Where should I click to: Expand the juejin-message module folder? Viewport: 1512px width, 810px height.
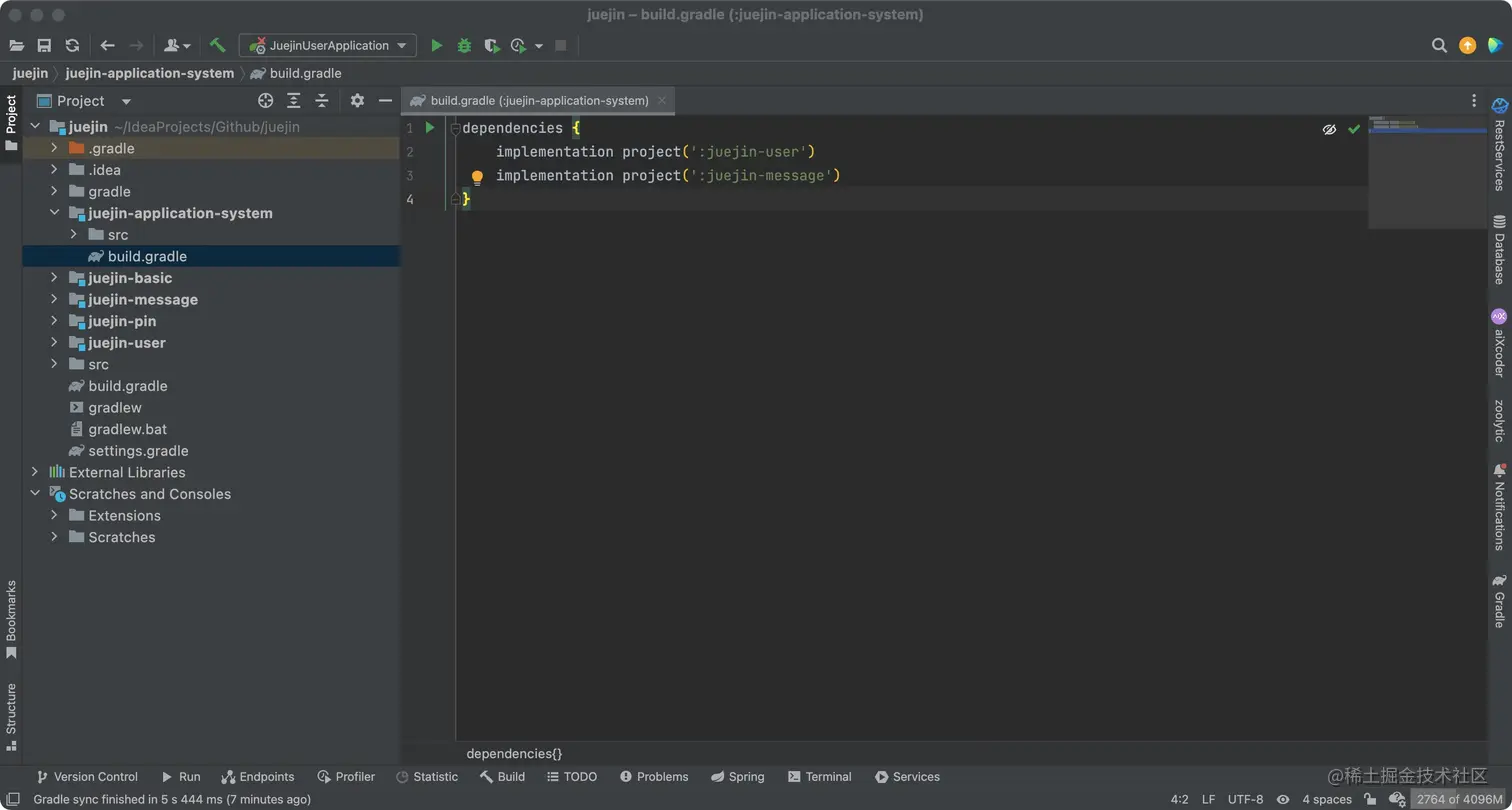click(x=54, y=299)
